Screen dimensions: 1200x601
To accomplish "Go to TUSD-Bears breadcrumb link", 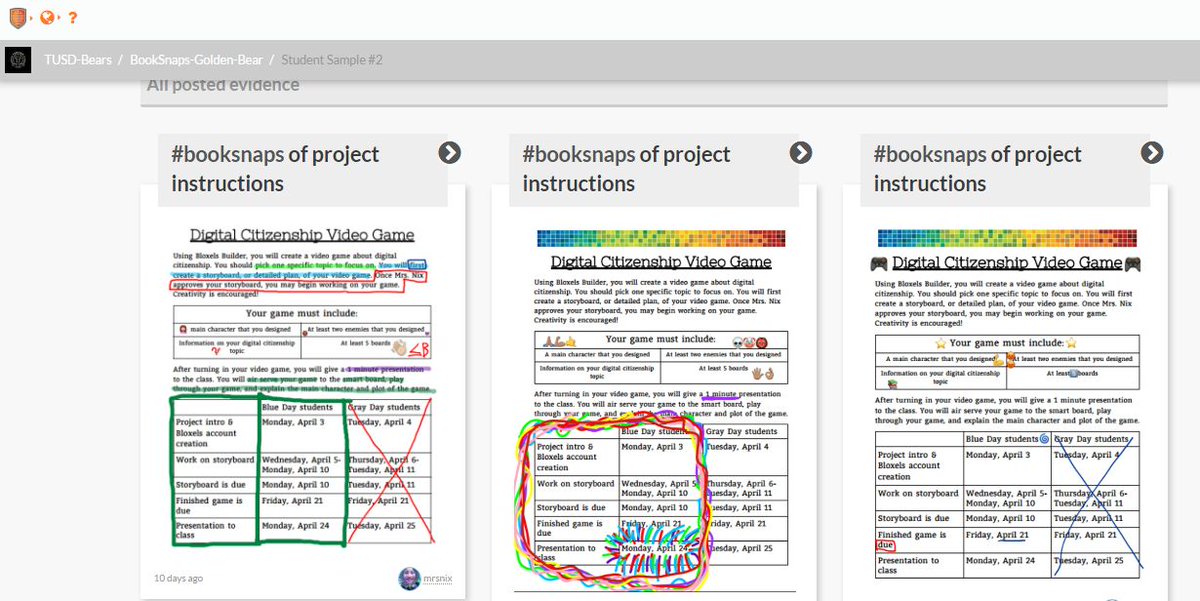I will 79,60.
